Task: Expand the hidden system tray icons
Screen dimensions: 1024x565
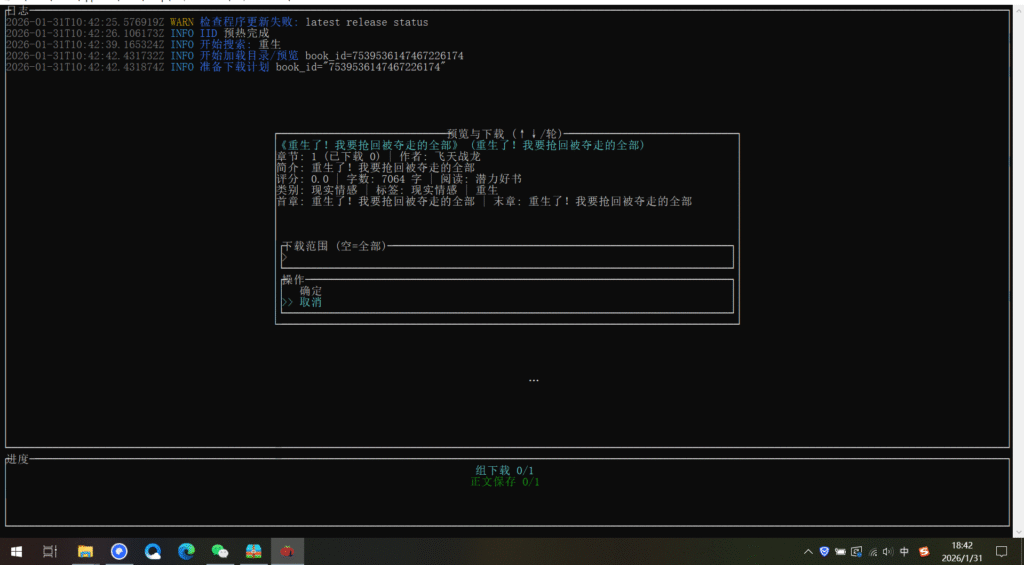Action: 808,551
